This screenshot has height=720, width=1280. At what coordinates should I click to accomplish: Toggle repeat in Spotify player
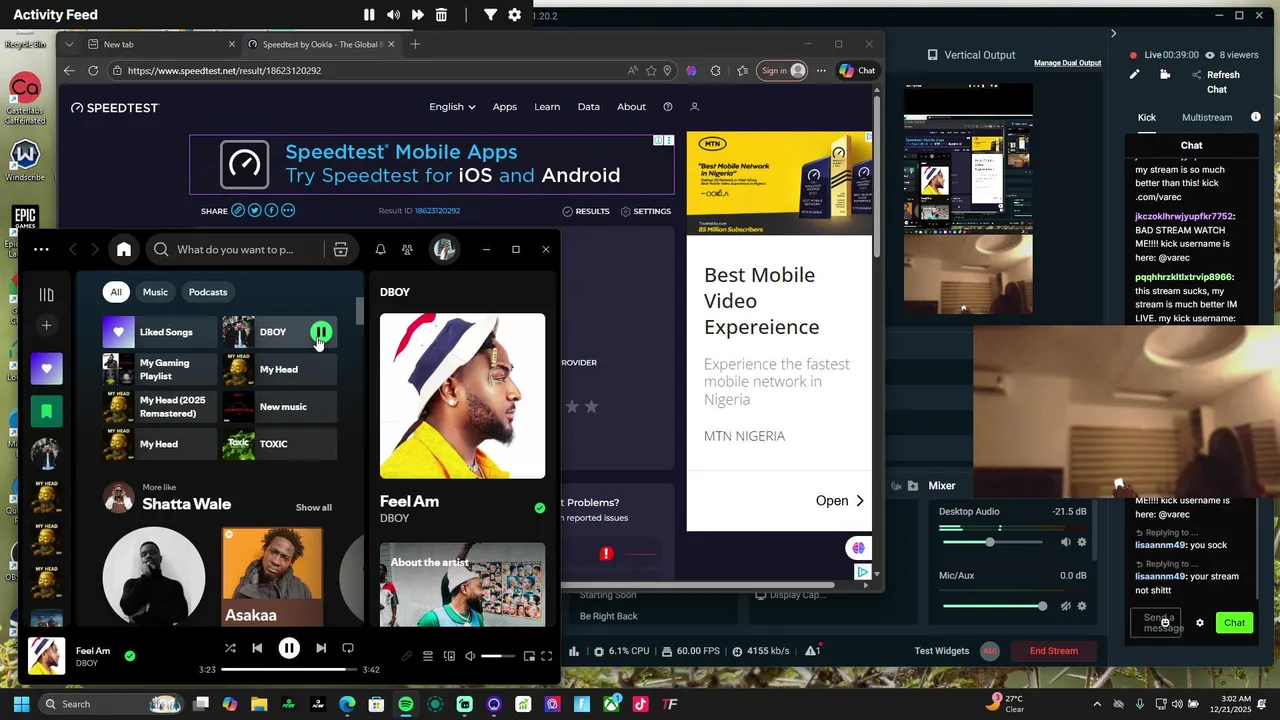(348, 648)
